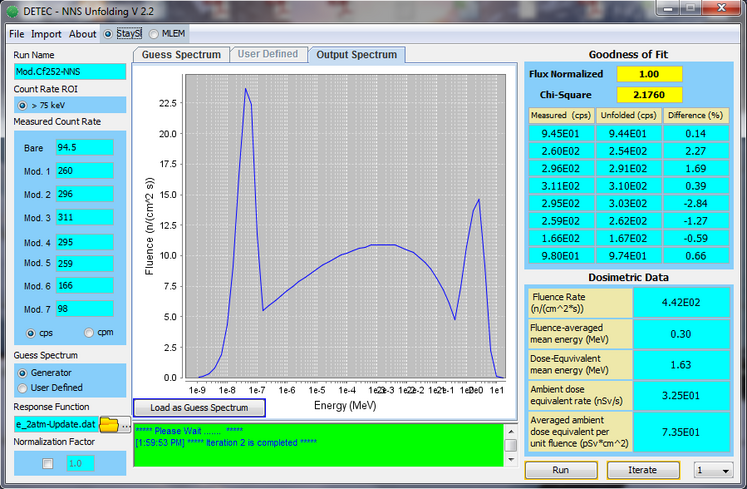Click the Mod. 7 count rate field
The height and width of the screenshot is (489, 747).
coord(84,309)
